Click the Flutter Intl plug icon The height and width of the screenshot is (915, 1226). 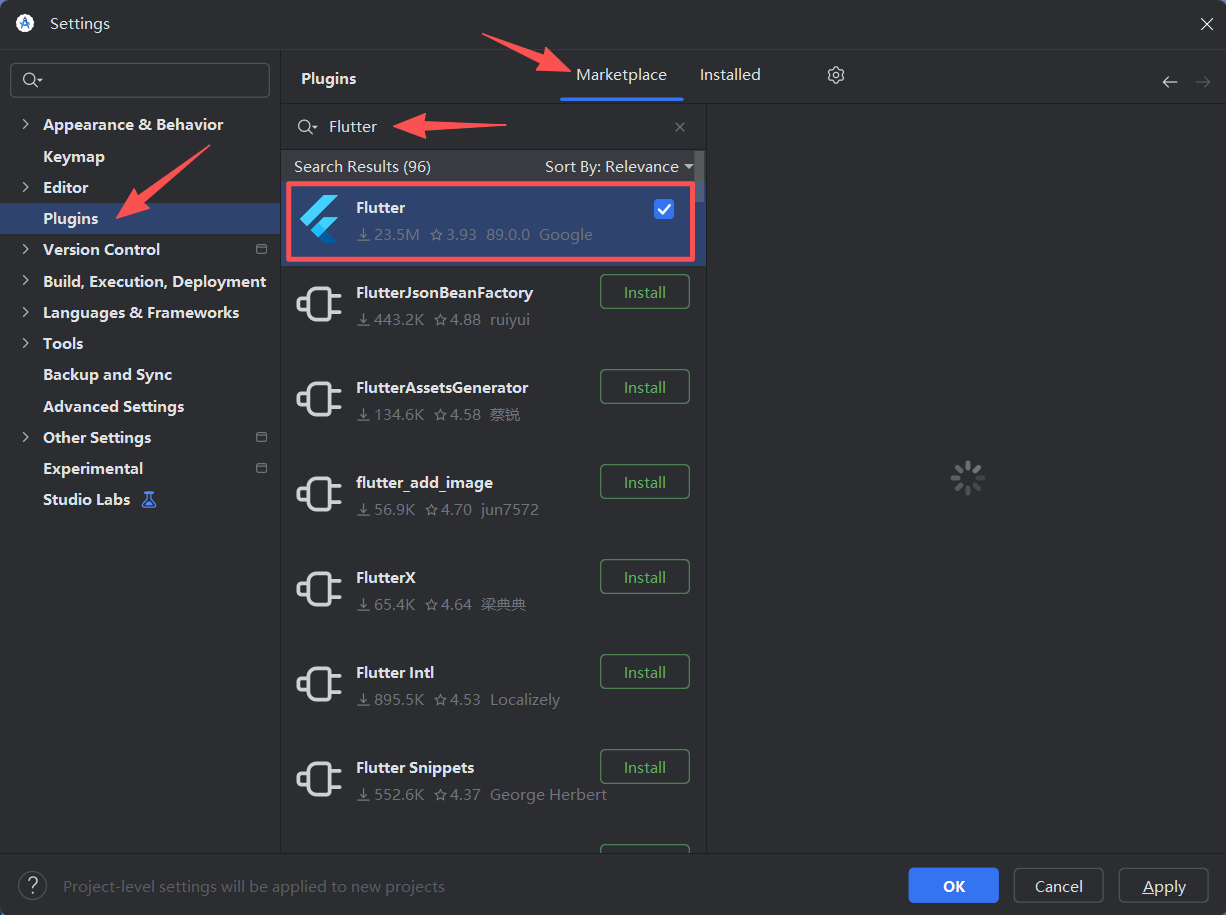(x=319, y=685)
